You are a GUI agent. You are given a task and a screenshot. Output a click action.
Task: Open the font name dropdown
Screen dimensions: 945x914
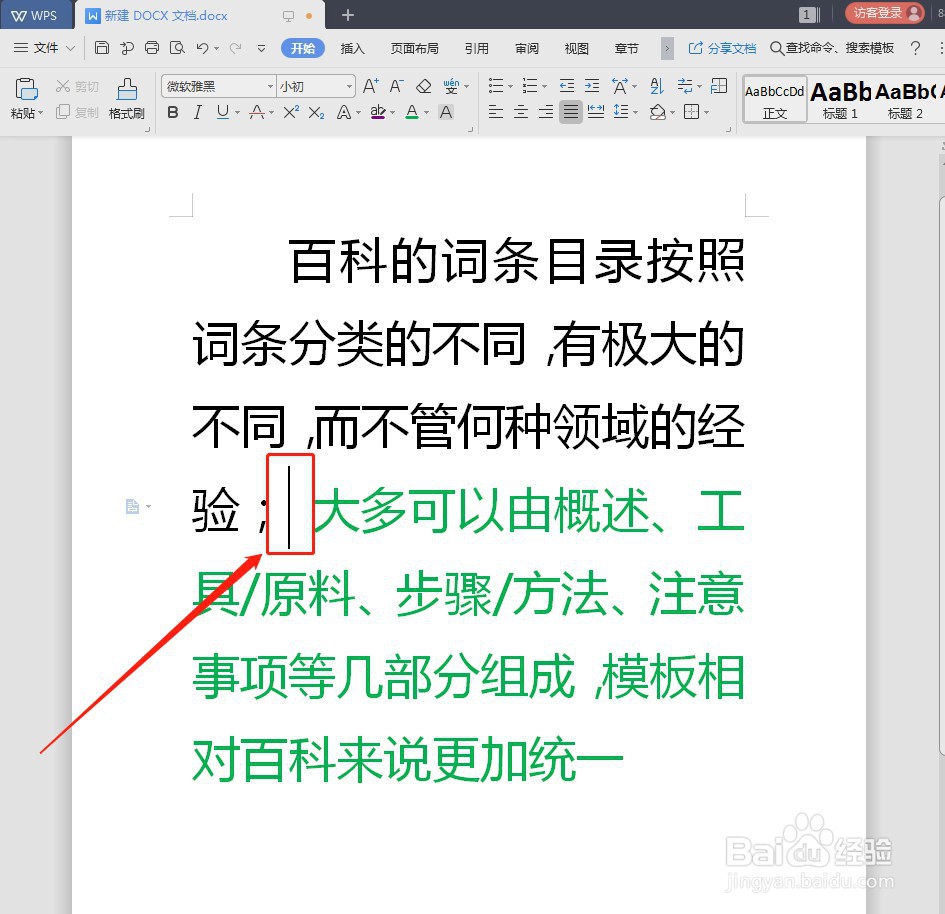coord(268,85)
